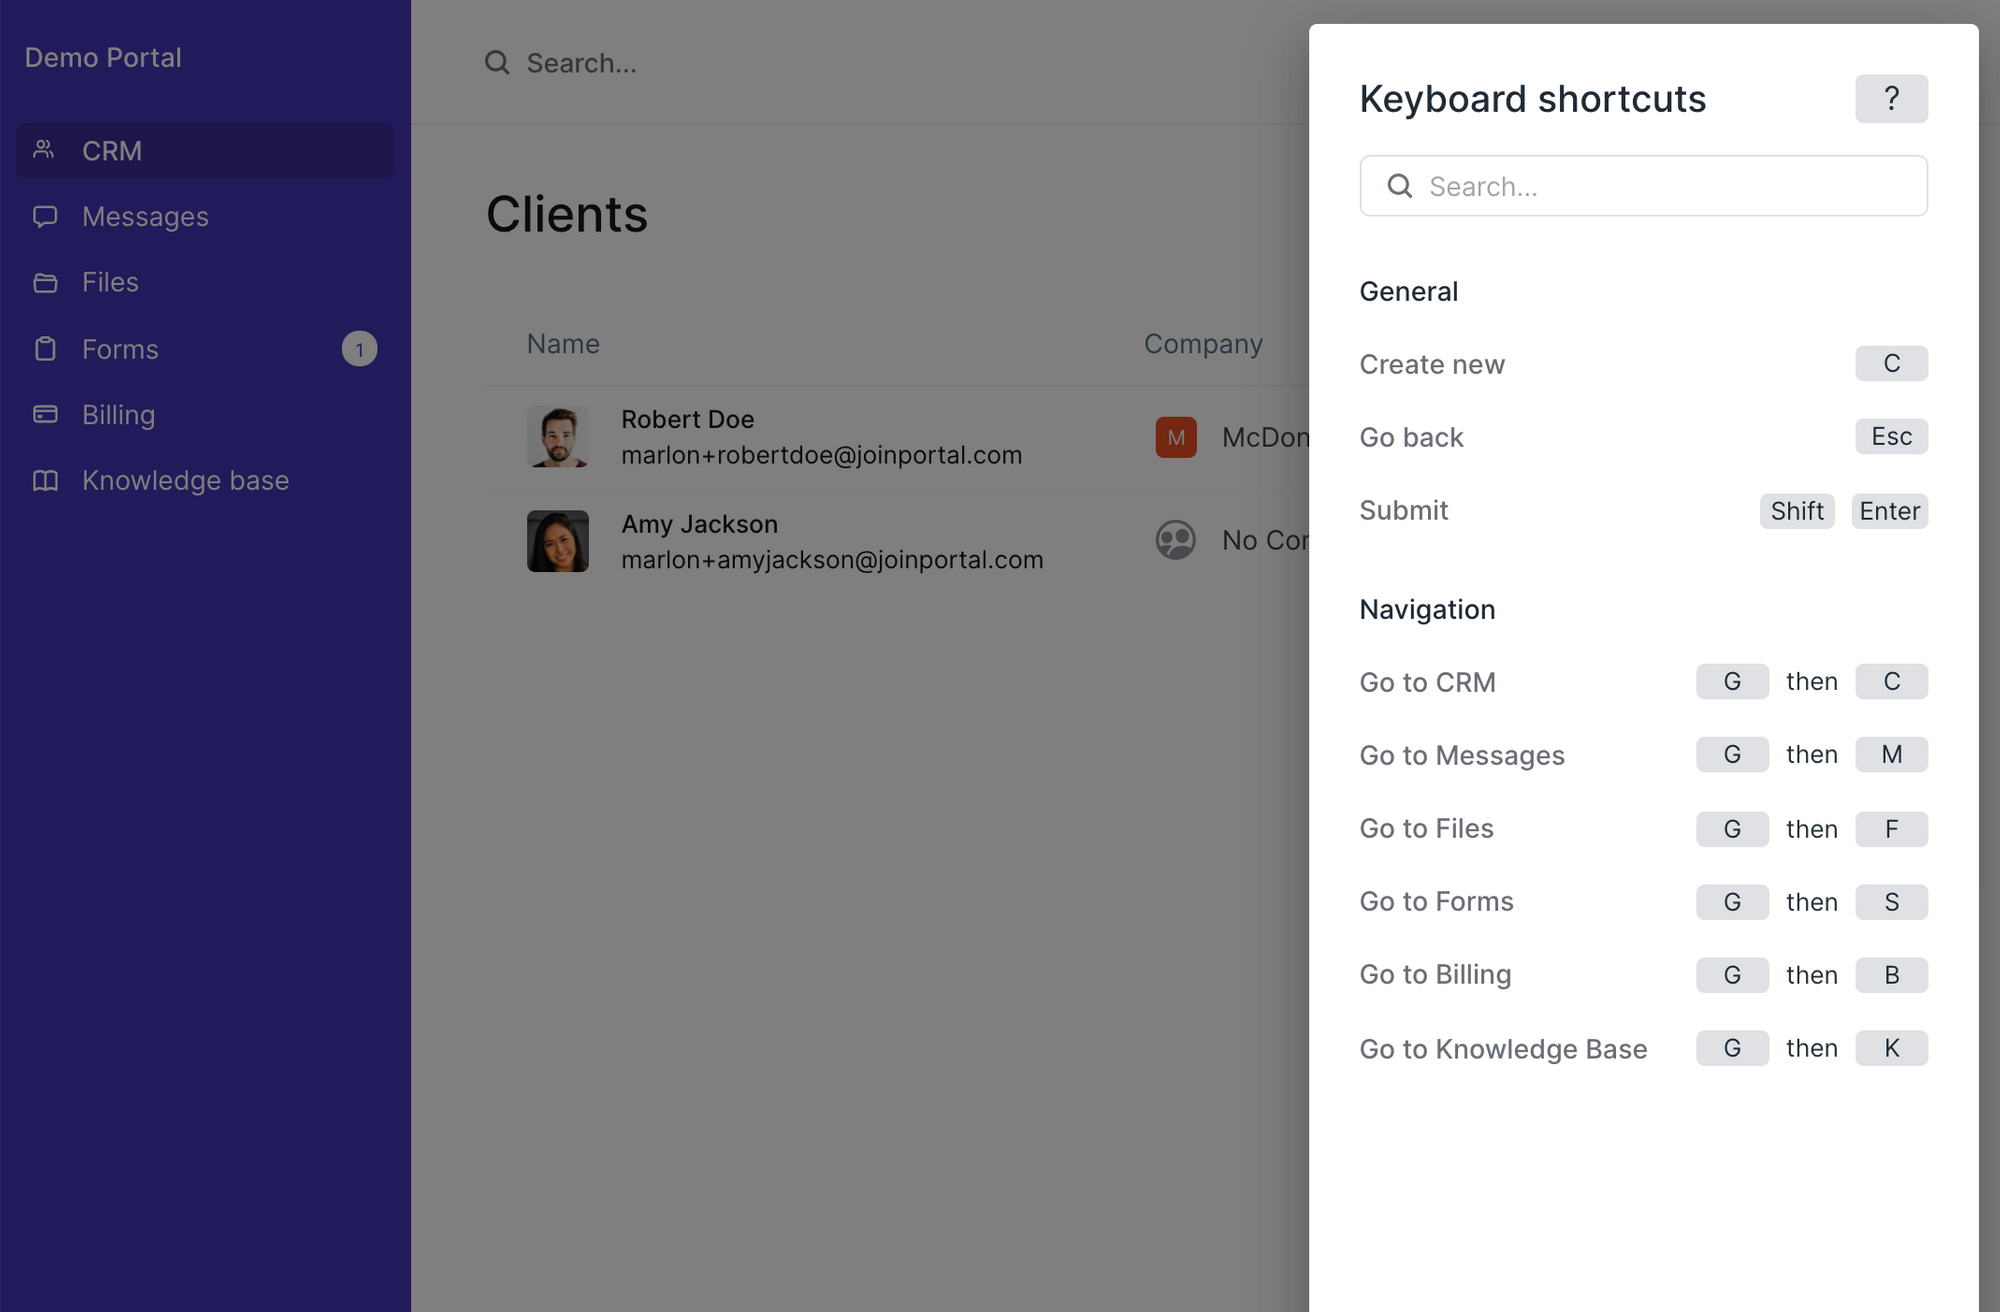Viewport: 2000px width, 1312px height.
Task: Click the Messages chat bubble icon
Action: [x=45, y=216]
